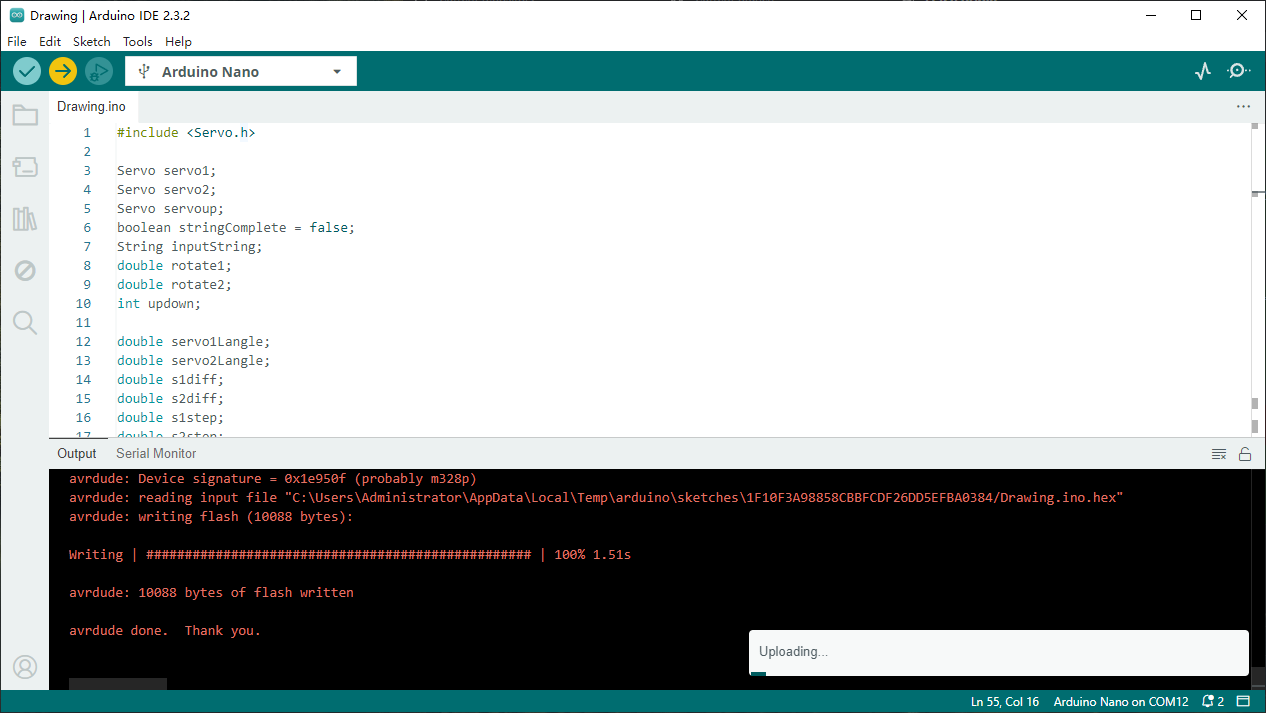Open the user account profile icon

[x=25, y=667]
